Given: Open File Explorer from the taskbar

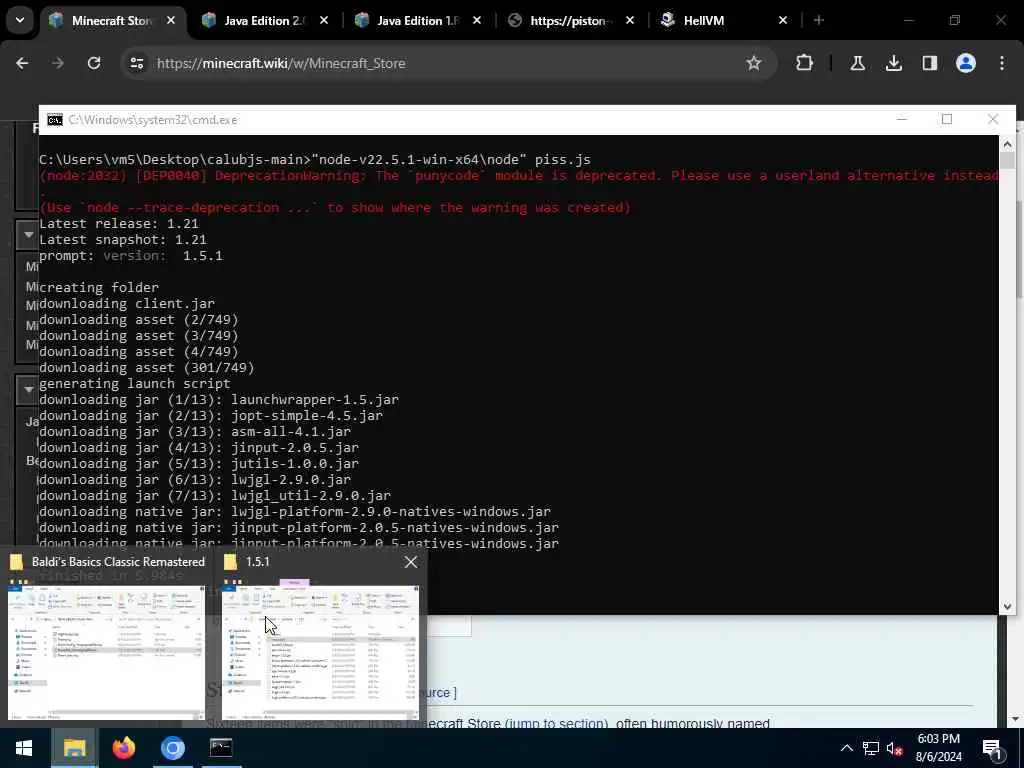Looking at the screenshot, I should [74, 748].
